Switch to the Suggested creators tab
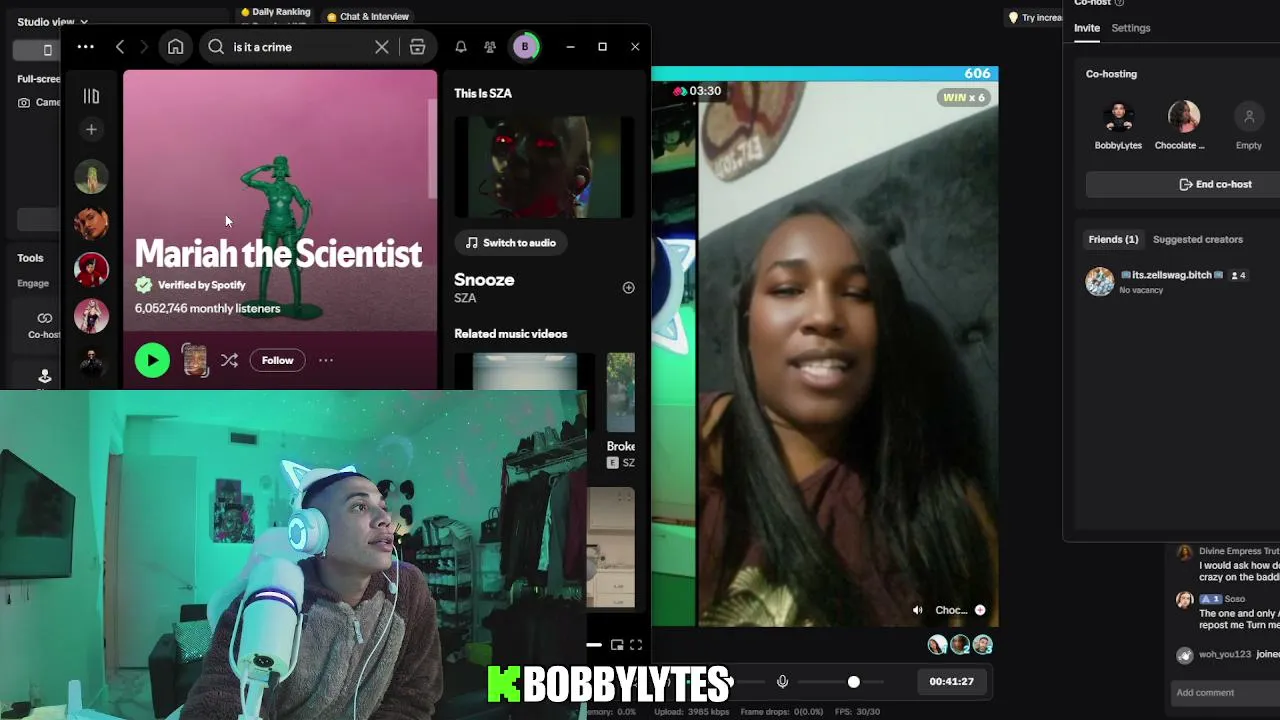 click(1198, 240)
